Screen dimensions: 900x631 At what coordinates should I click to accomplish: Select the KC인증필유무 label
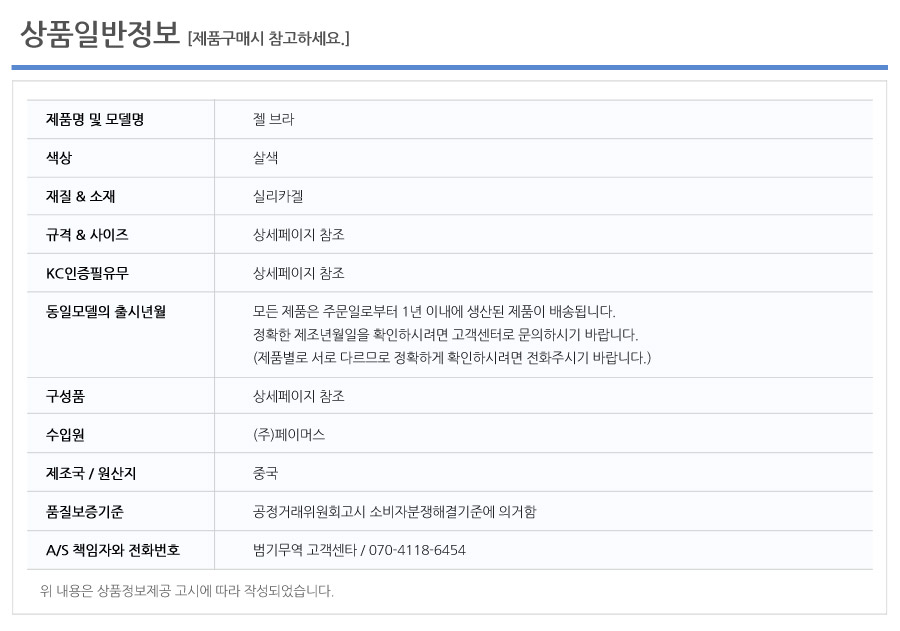tap(87, 273)
